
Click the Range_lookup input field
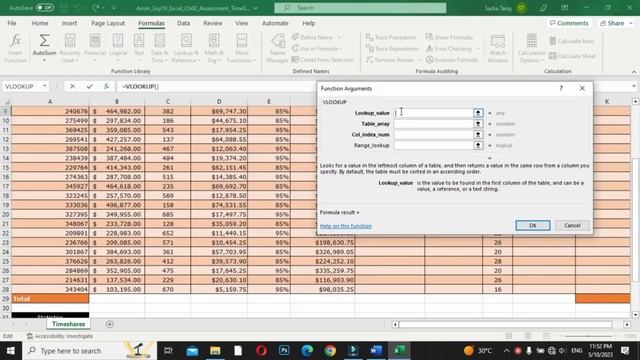[x=433, y=145]
